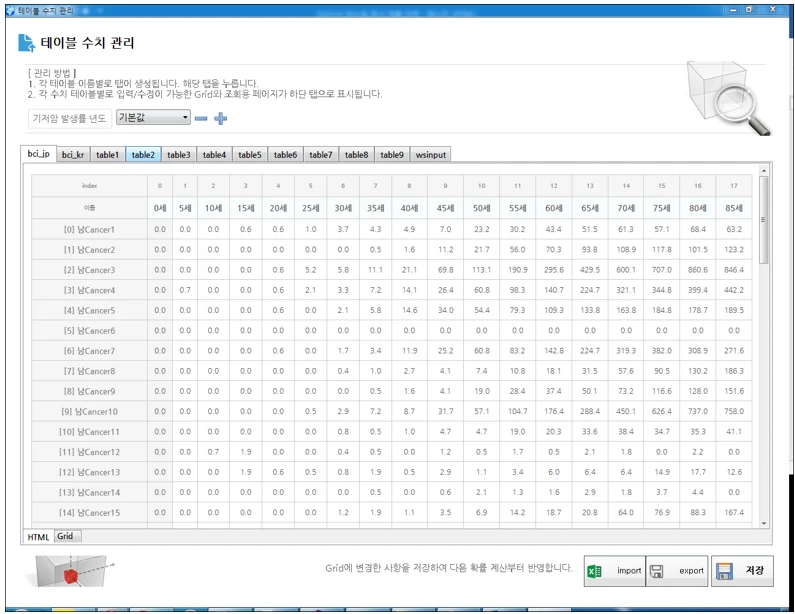Click the 85세 column header
This screenshot has width=795, height=614.
pyautogui.click(x=734, y=208)
